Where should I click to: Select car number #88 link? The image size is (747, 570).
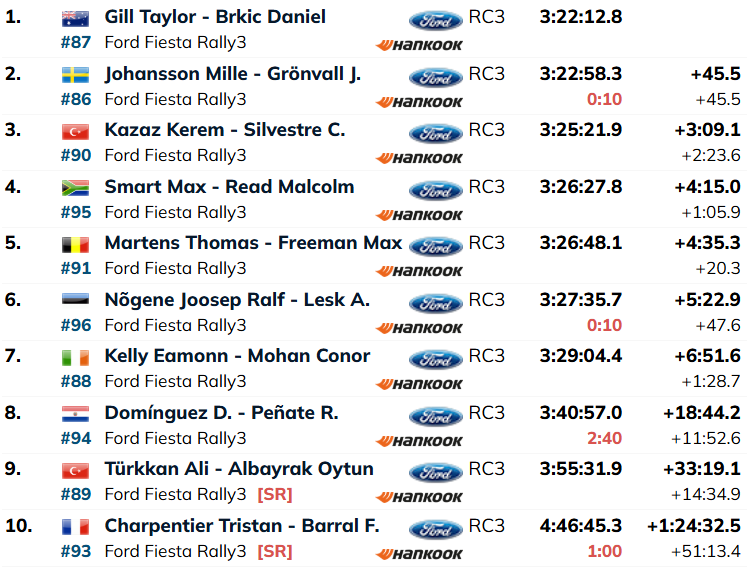pos(76,381)
